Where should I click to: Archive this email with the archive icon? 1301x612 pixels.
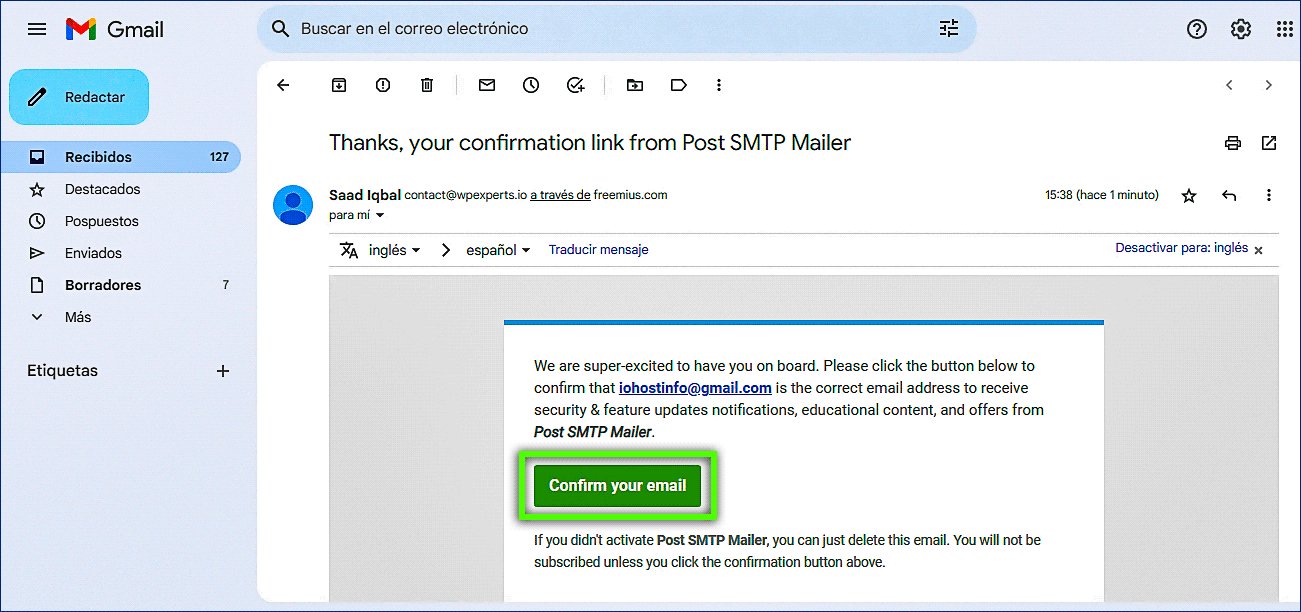pyautogui.click(x=339, y=85)
